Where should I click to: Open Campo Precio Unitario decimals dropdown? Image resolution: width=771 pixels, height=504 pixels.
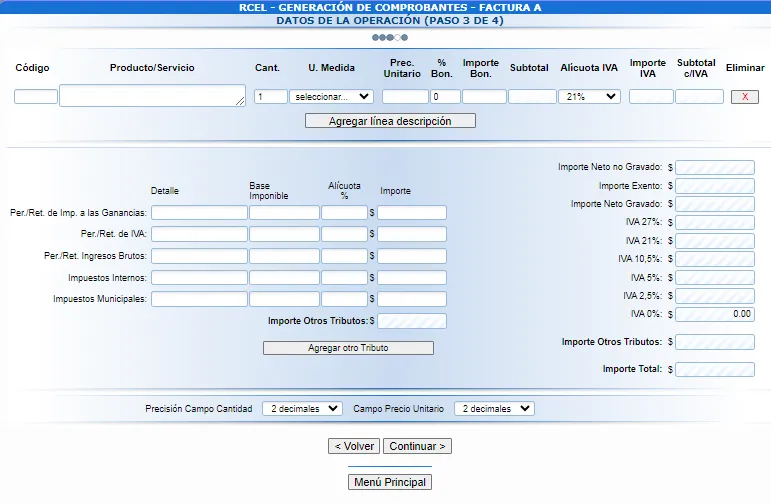point(494,409)
